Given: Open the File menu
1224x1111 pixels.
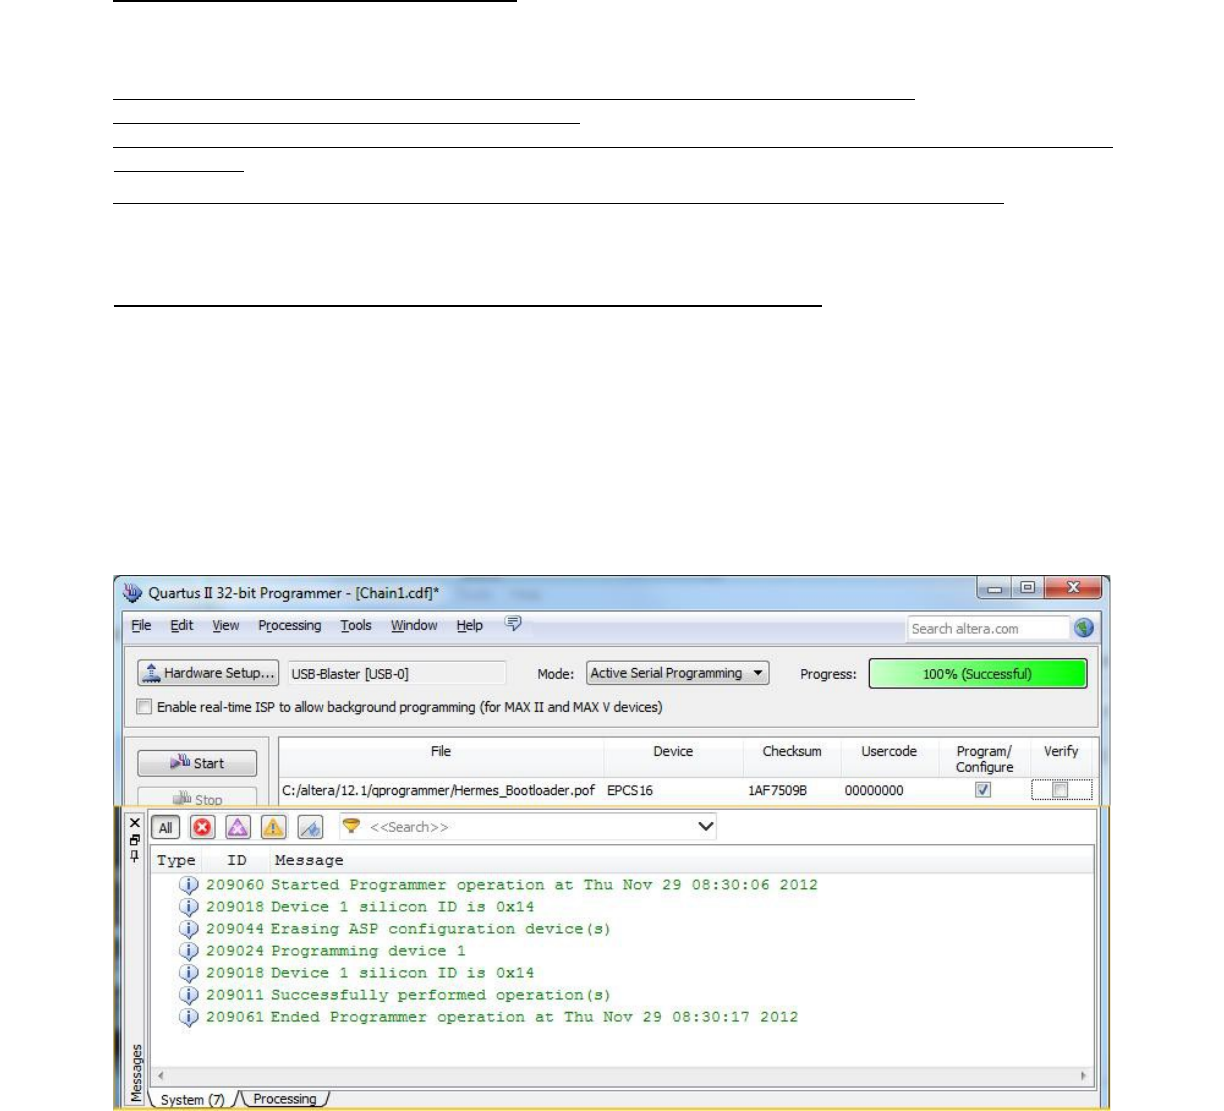Looking at the screenshot, I should point(141,625).
